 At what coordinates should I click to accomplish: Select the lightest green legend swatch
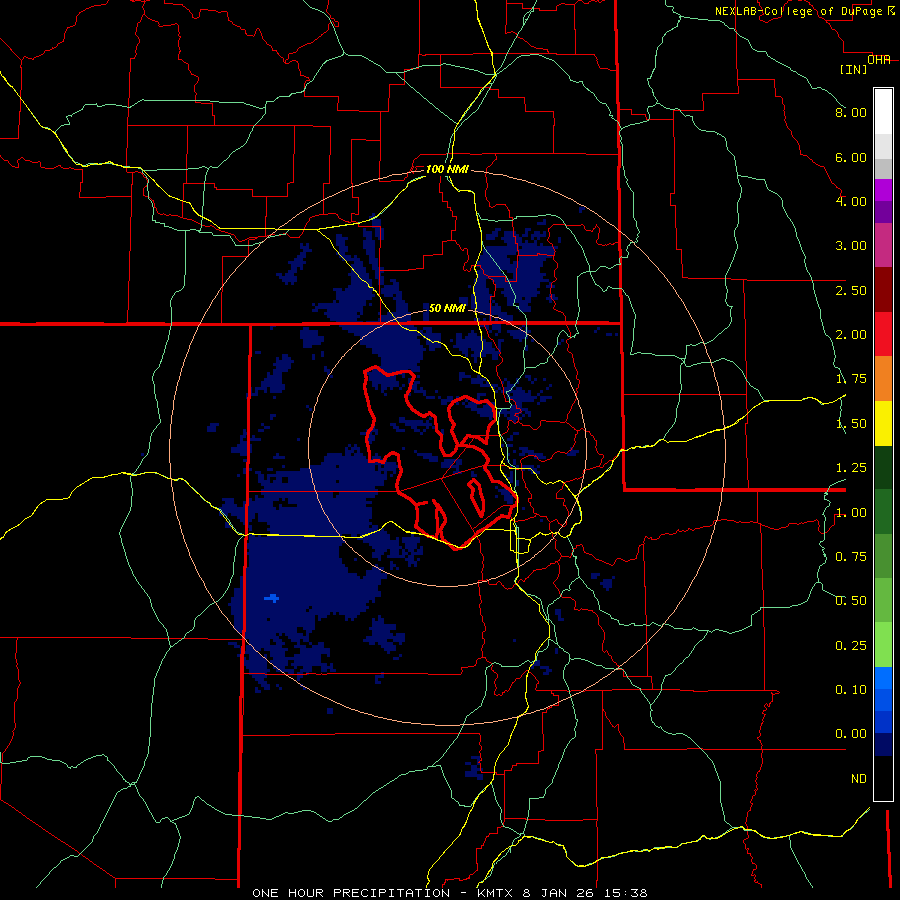883,645
